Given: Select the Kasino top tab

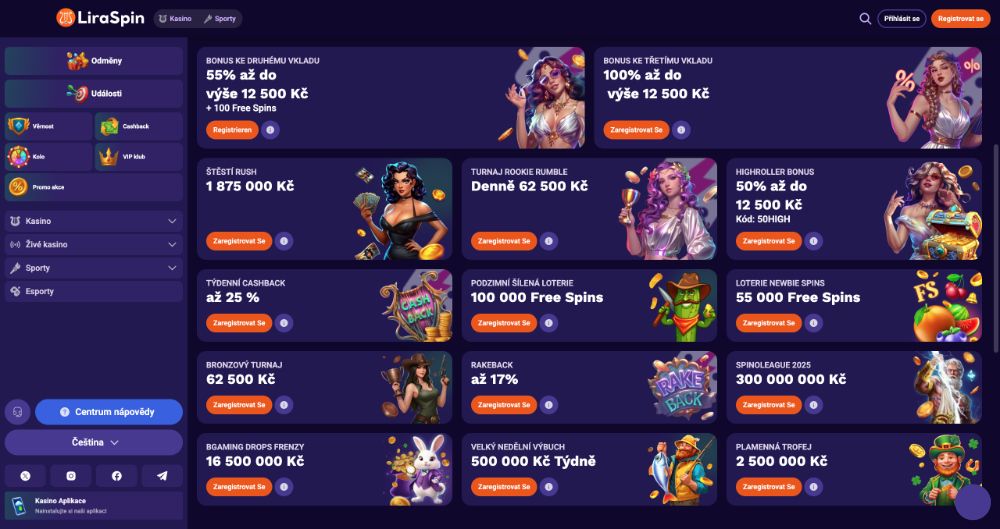Looking at the screenshot, I should click(175, 19).
